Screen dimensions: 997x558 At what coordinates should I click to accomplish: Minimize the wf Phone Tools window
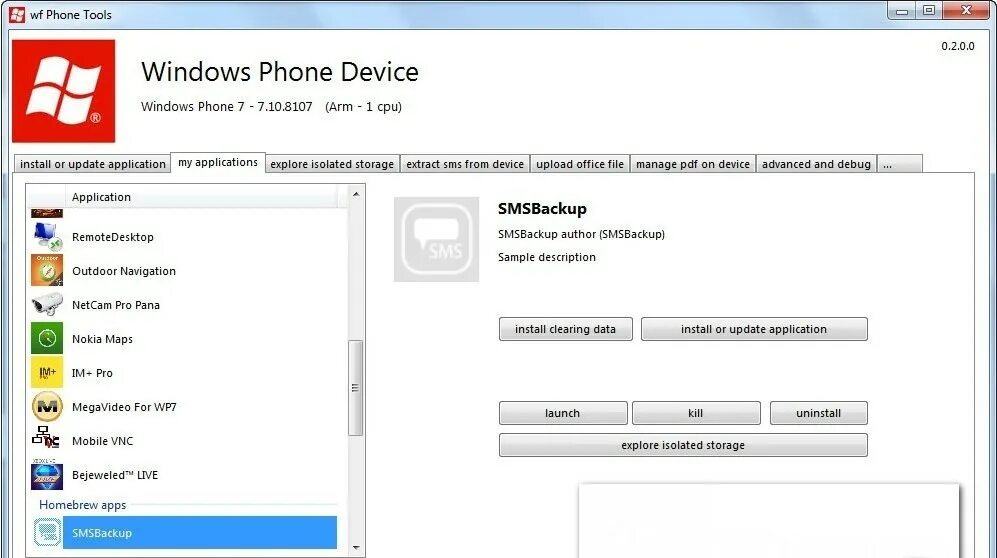pos(902,10)
